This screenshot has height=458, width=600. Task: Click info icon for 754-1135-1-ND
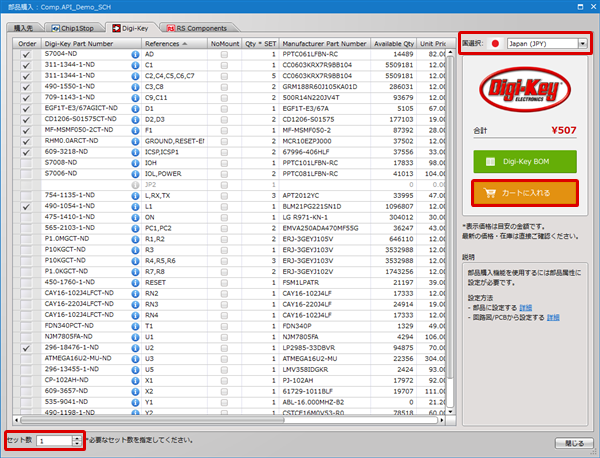coord(135,196)
